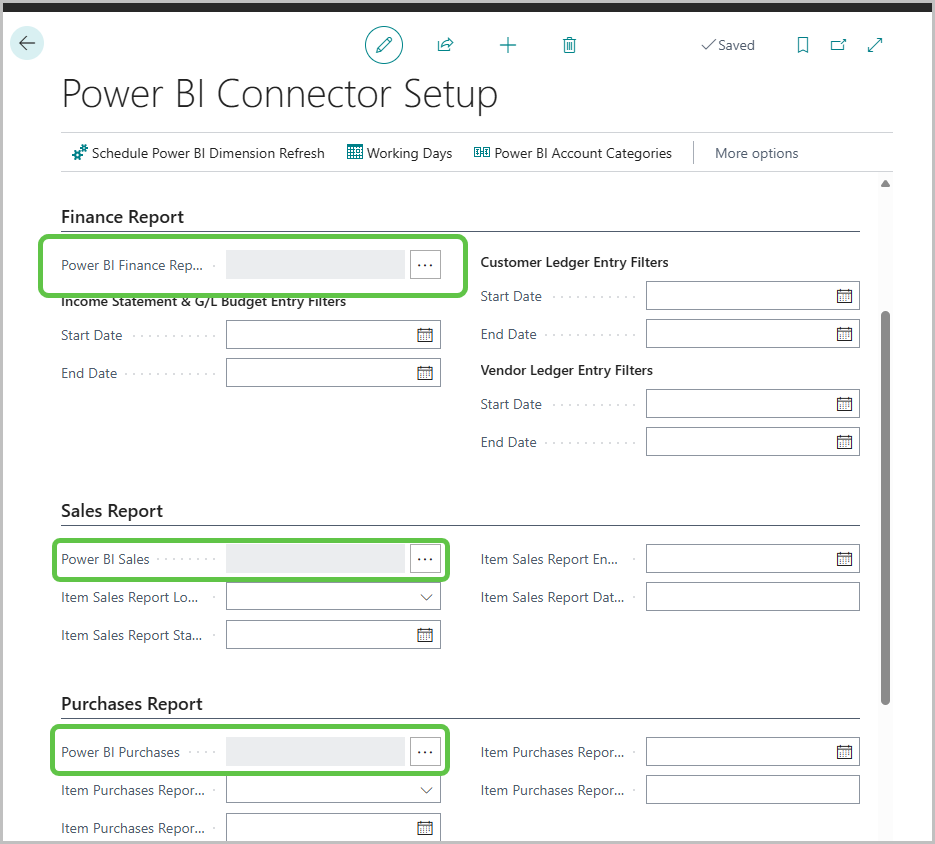Expand Item Purchases Repor... dropdown under Power BI Purchases

coord(426,790)
